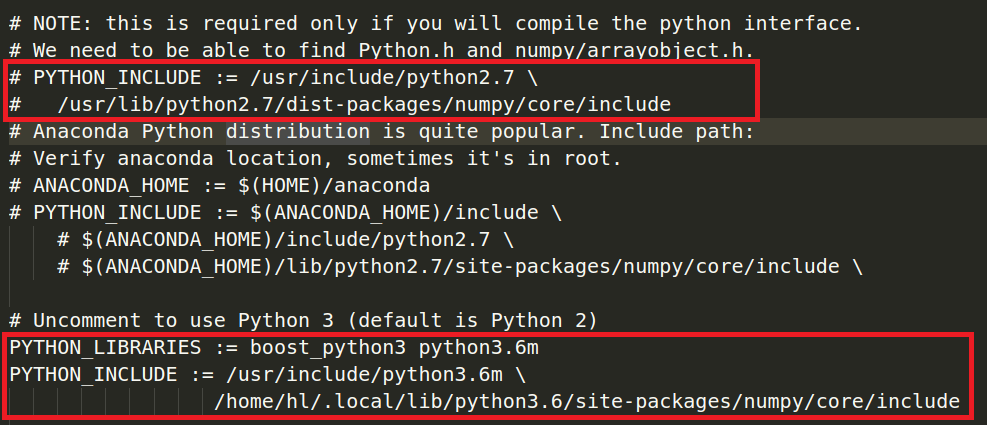Click the "dist-packages" path line for python2.7
The image size is (987, 425).
364,104
